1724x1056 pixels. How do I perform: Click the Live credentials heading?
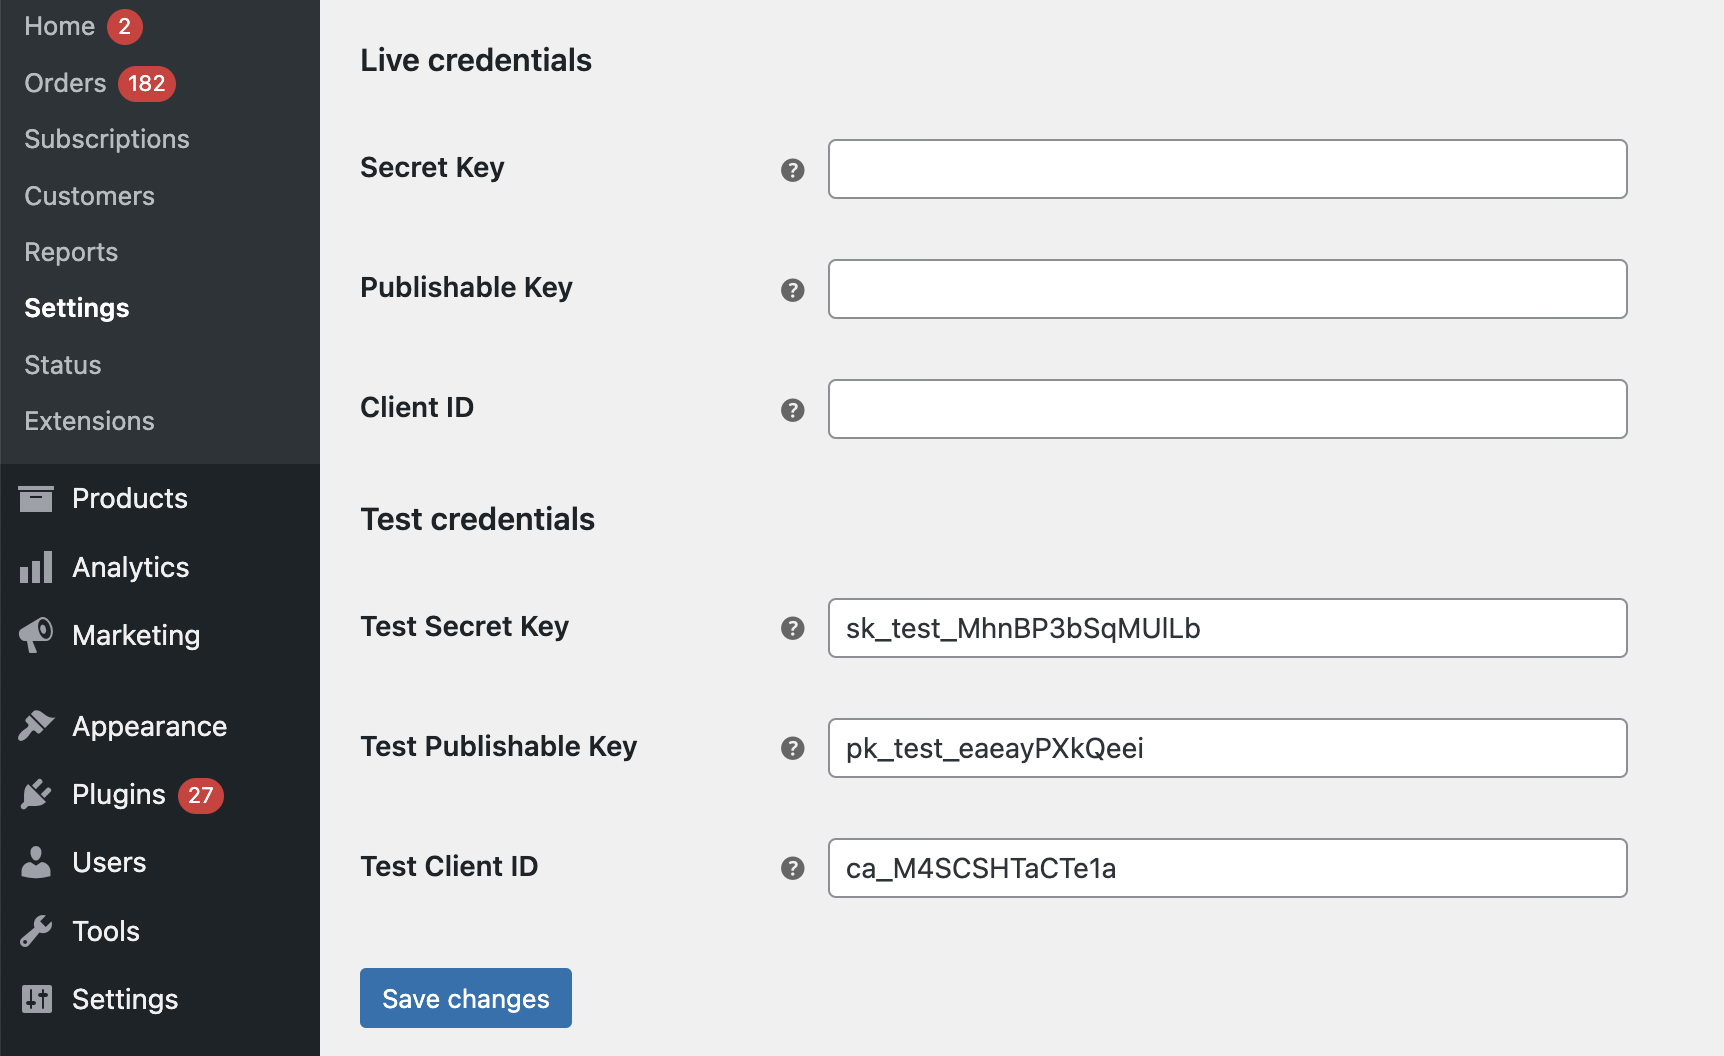click(476, 60)
